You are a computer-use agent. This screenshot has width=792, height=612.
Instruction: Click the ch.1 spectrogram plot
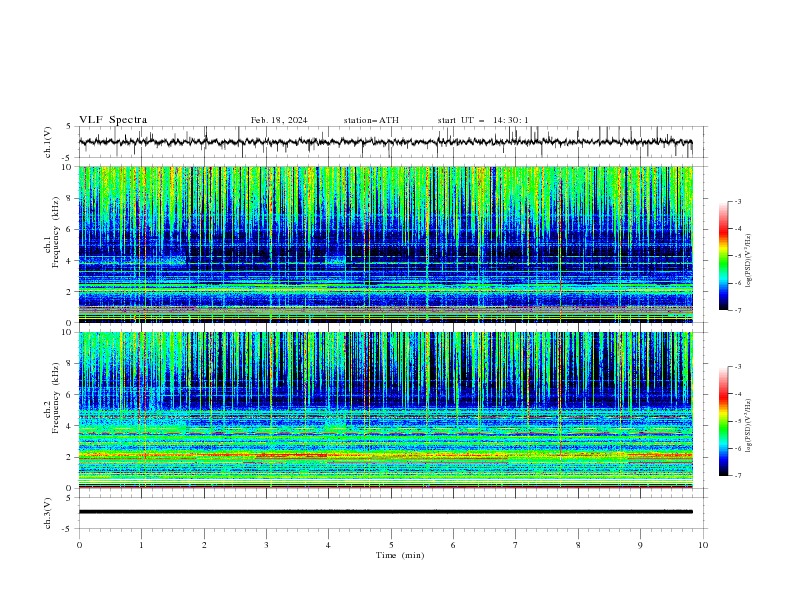[x=386, y=244]
